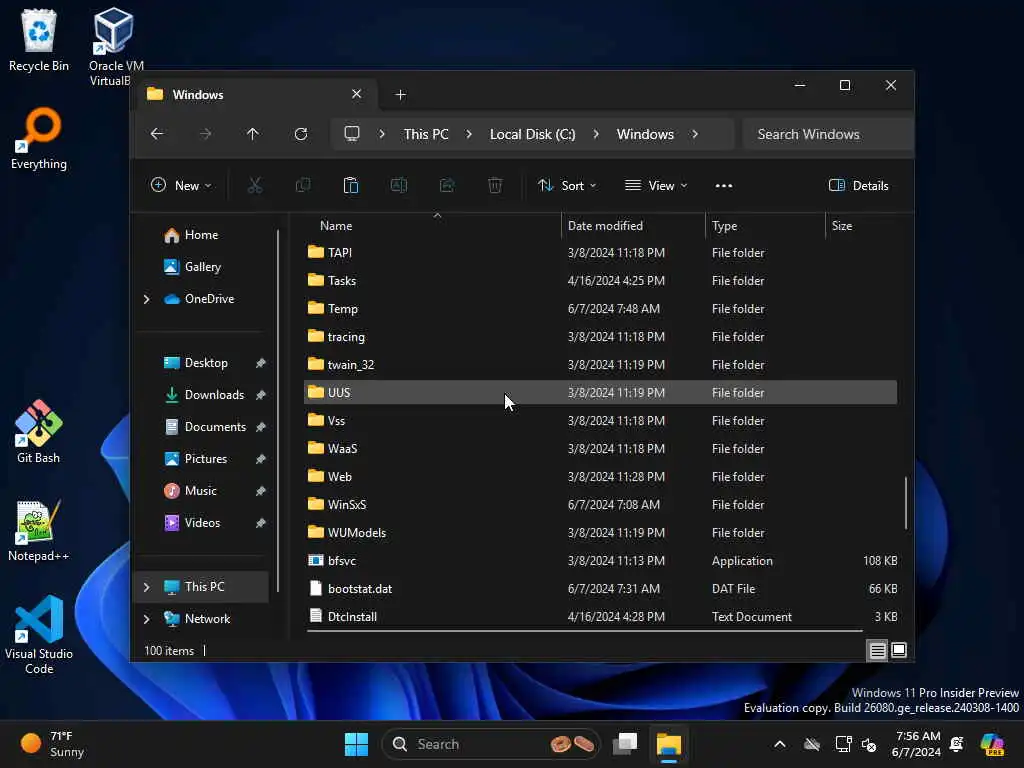Switch to large thumbnails view icon in status bar
Viewport: 1024px width, 768px height.
click(x=899, y=650)
